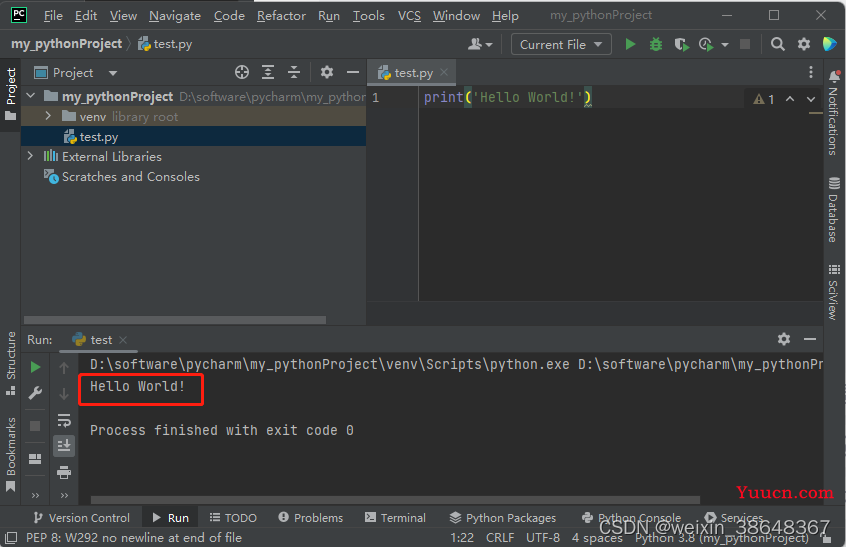Rerun test with green arrow in Run panel
This screenshot has width=846, height=547.
pos(35,367)
